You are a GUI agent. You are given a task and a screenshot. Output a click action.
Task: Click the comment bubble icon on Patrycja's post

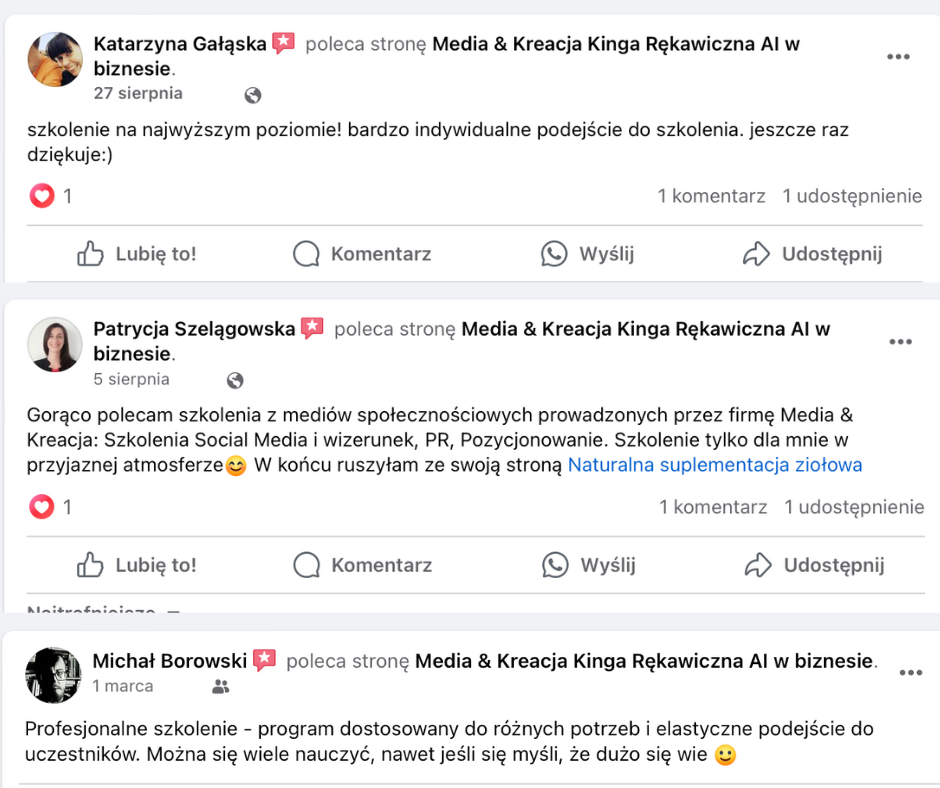tap(306, 565)
